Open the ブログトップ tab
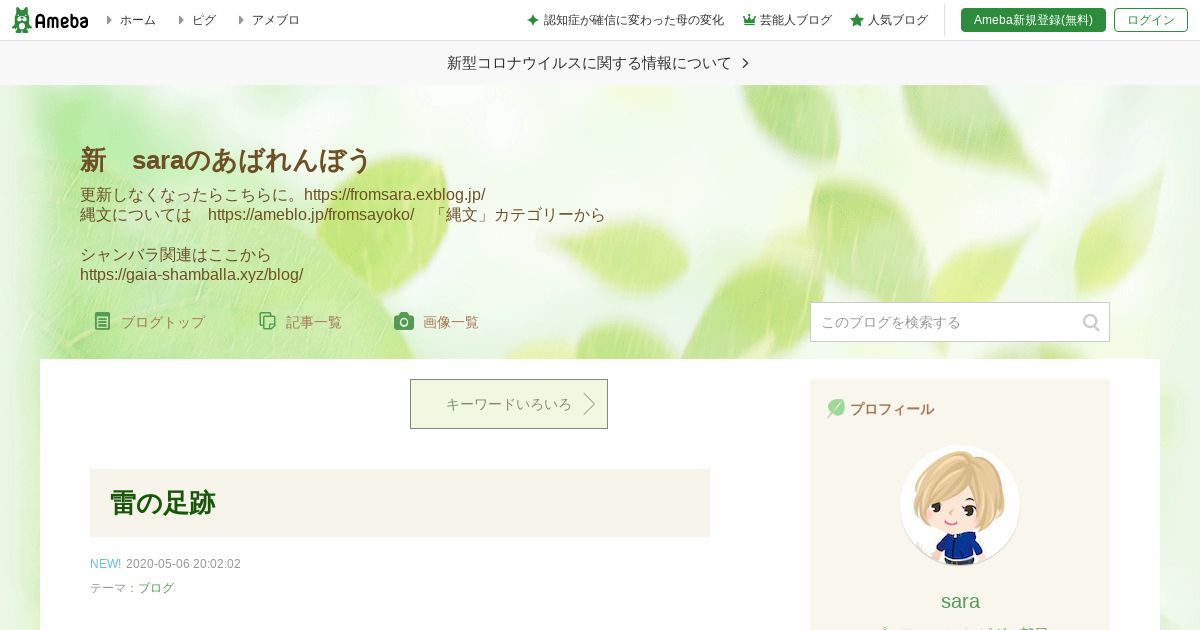The image size is (1200, 630). coord(162,322)
